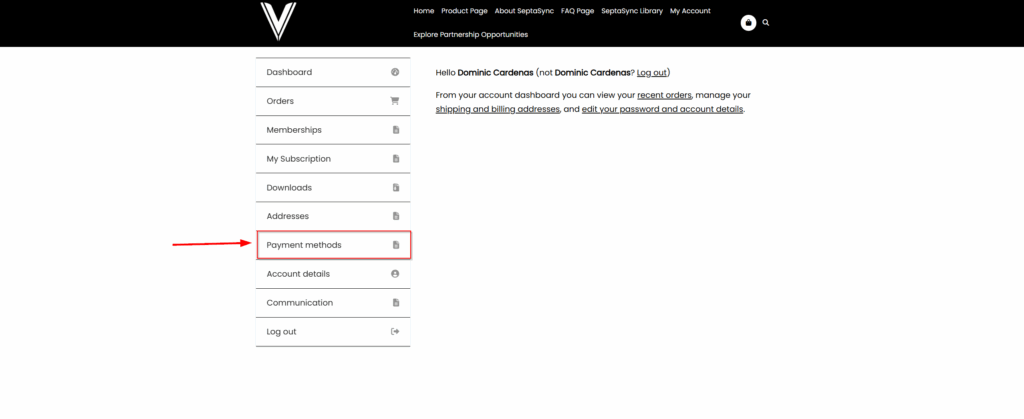Viewport: 1024px width, 419px height.
Task: Select Explore Partnership Opportunities
Action: (470, 35)
